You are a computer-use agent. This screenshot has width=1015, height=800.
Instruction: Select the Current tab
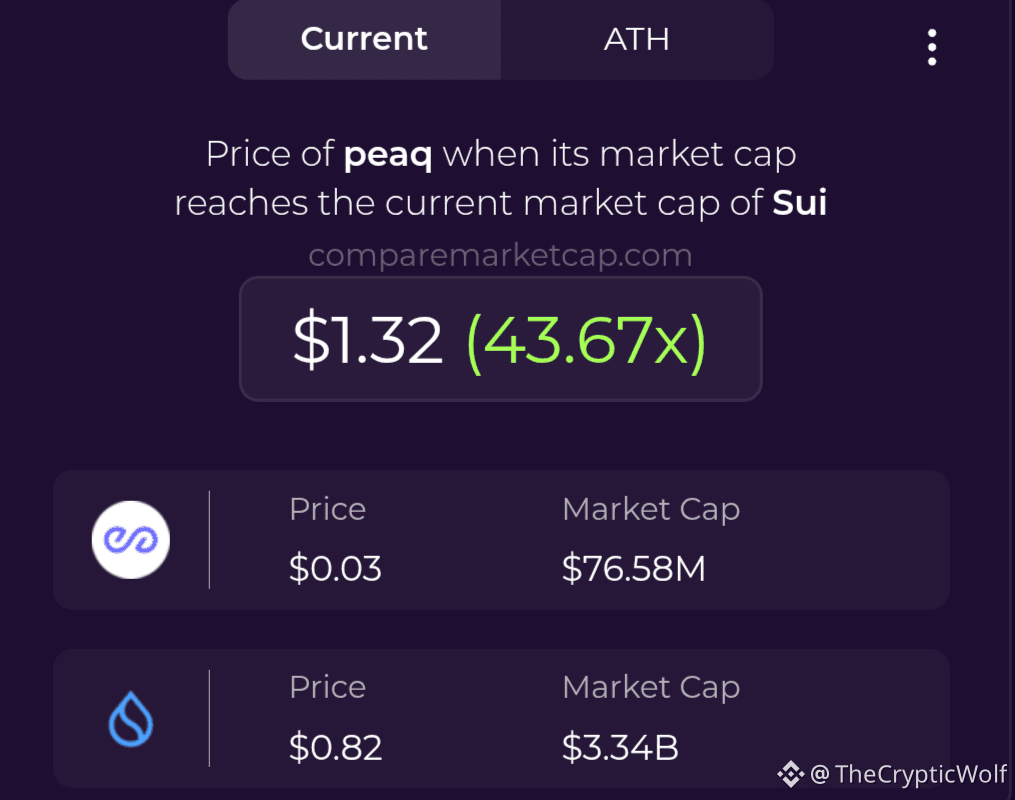pyautogui.click(x=364, y=39)
